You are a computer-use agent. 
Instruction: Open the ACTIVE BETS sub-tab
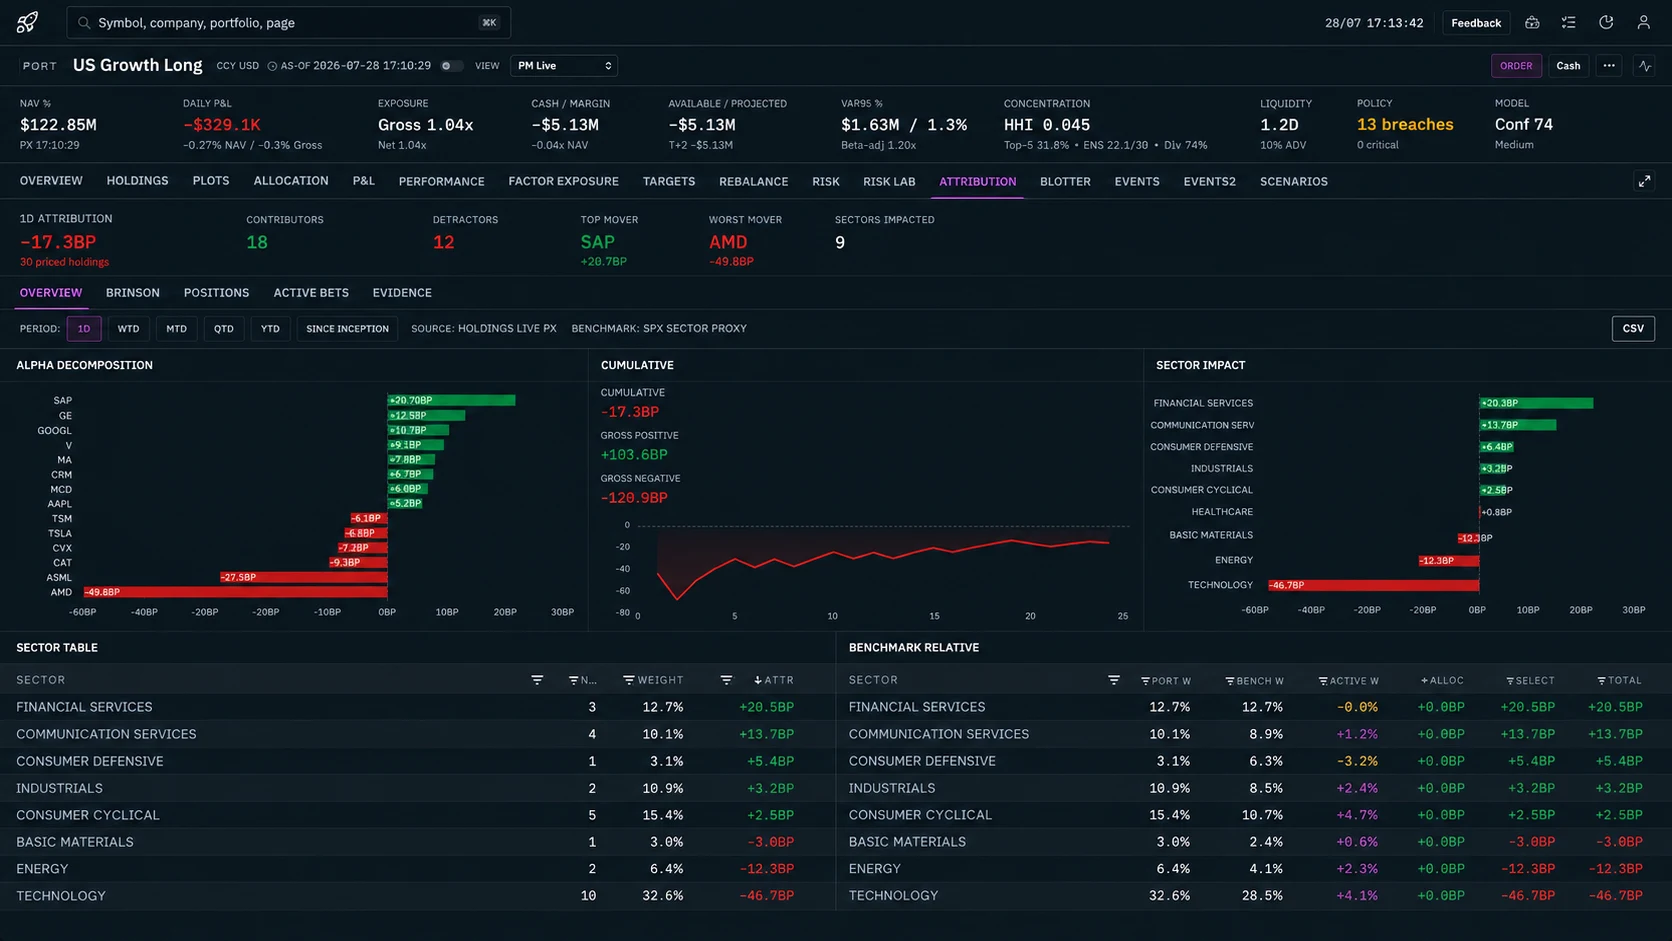pyautogui.click(x=311, y=293)
